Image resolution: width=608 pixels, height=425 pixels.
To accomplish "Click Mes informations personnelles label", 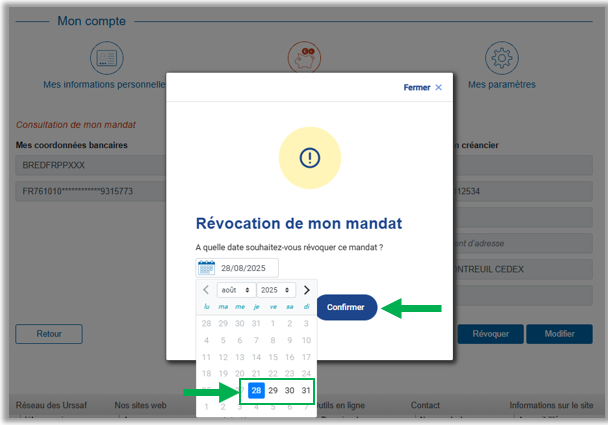I will pyautogui.click(x=104, y=85).
